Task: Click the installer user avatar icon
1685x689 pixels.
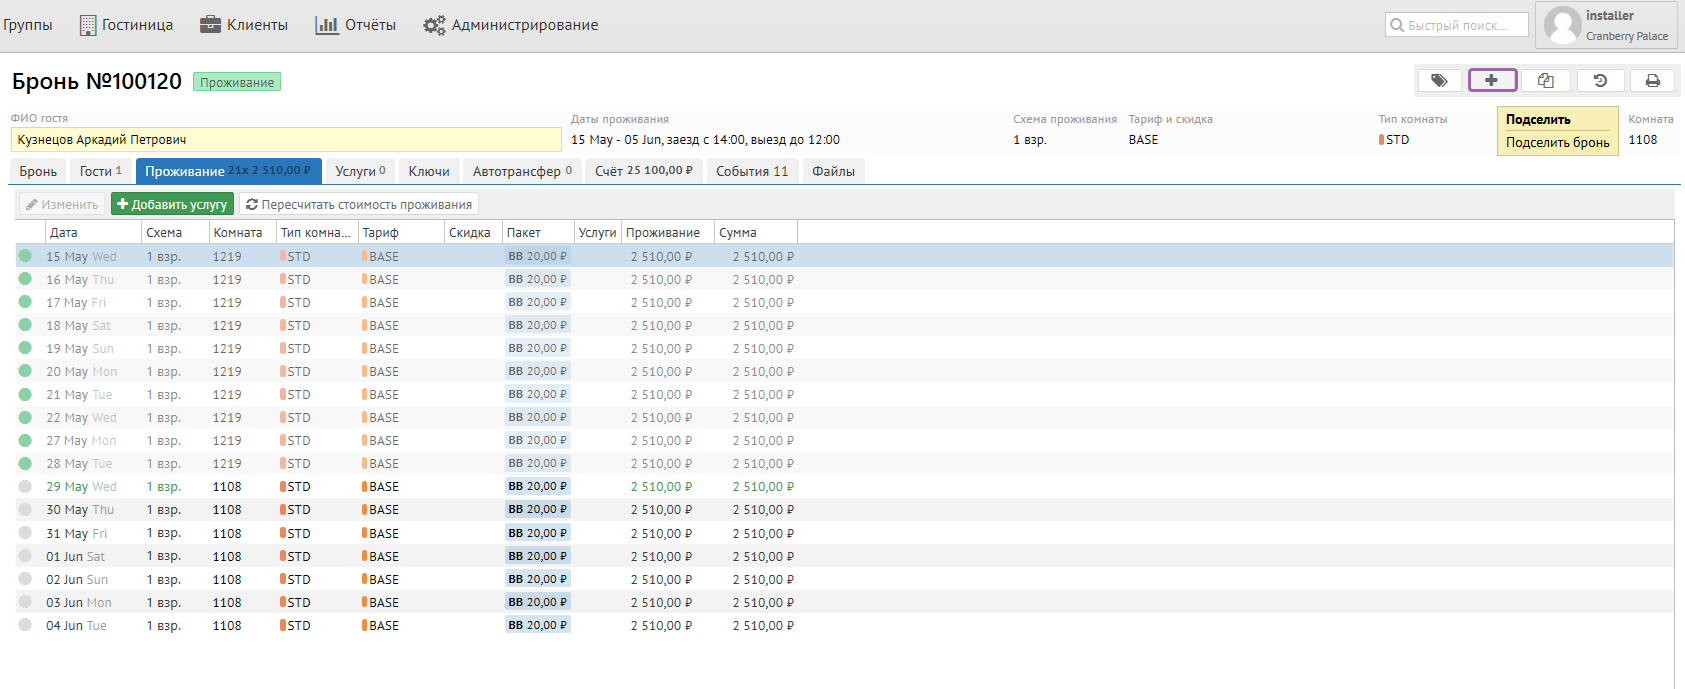Action: 1562,25
